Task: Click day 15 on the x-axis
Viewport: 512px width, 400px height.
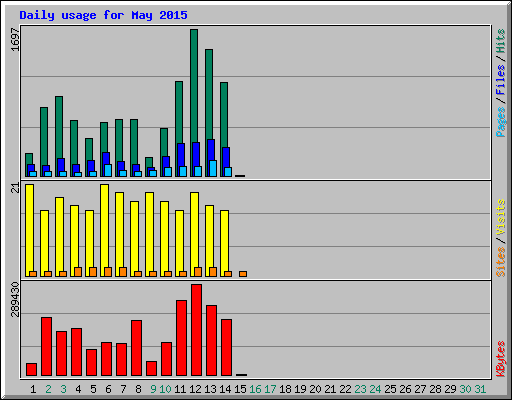Action: click(240, 389)
